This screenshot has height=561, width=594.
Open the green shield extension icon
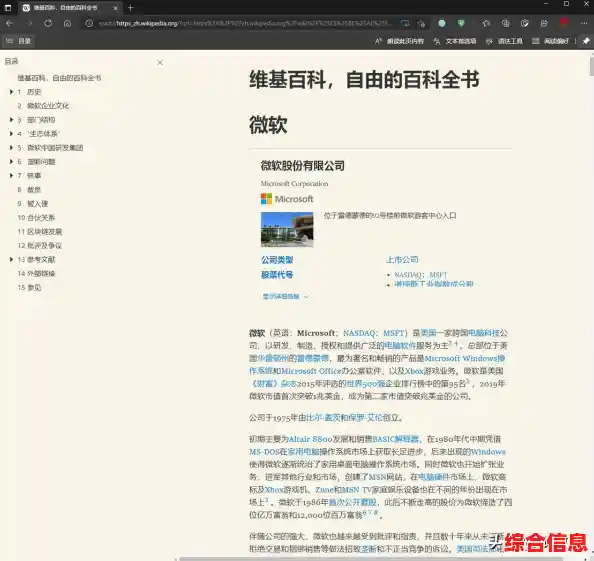point(461,23)
